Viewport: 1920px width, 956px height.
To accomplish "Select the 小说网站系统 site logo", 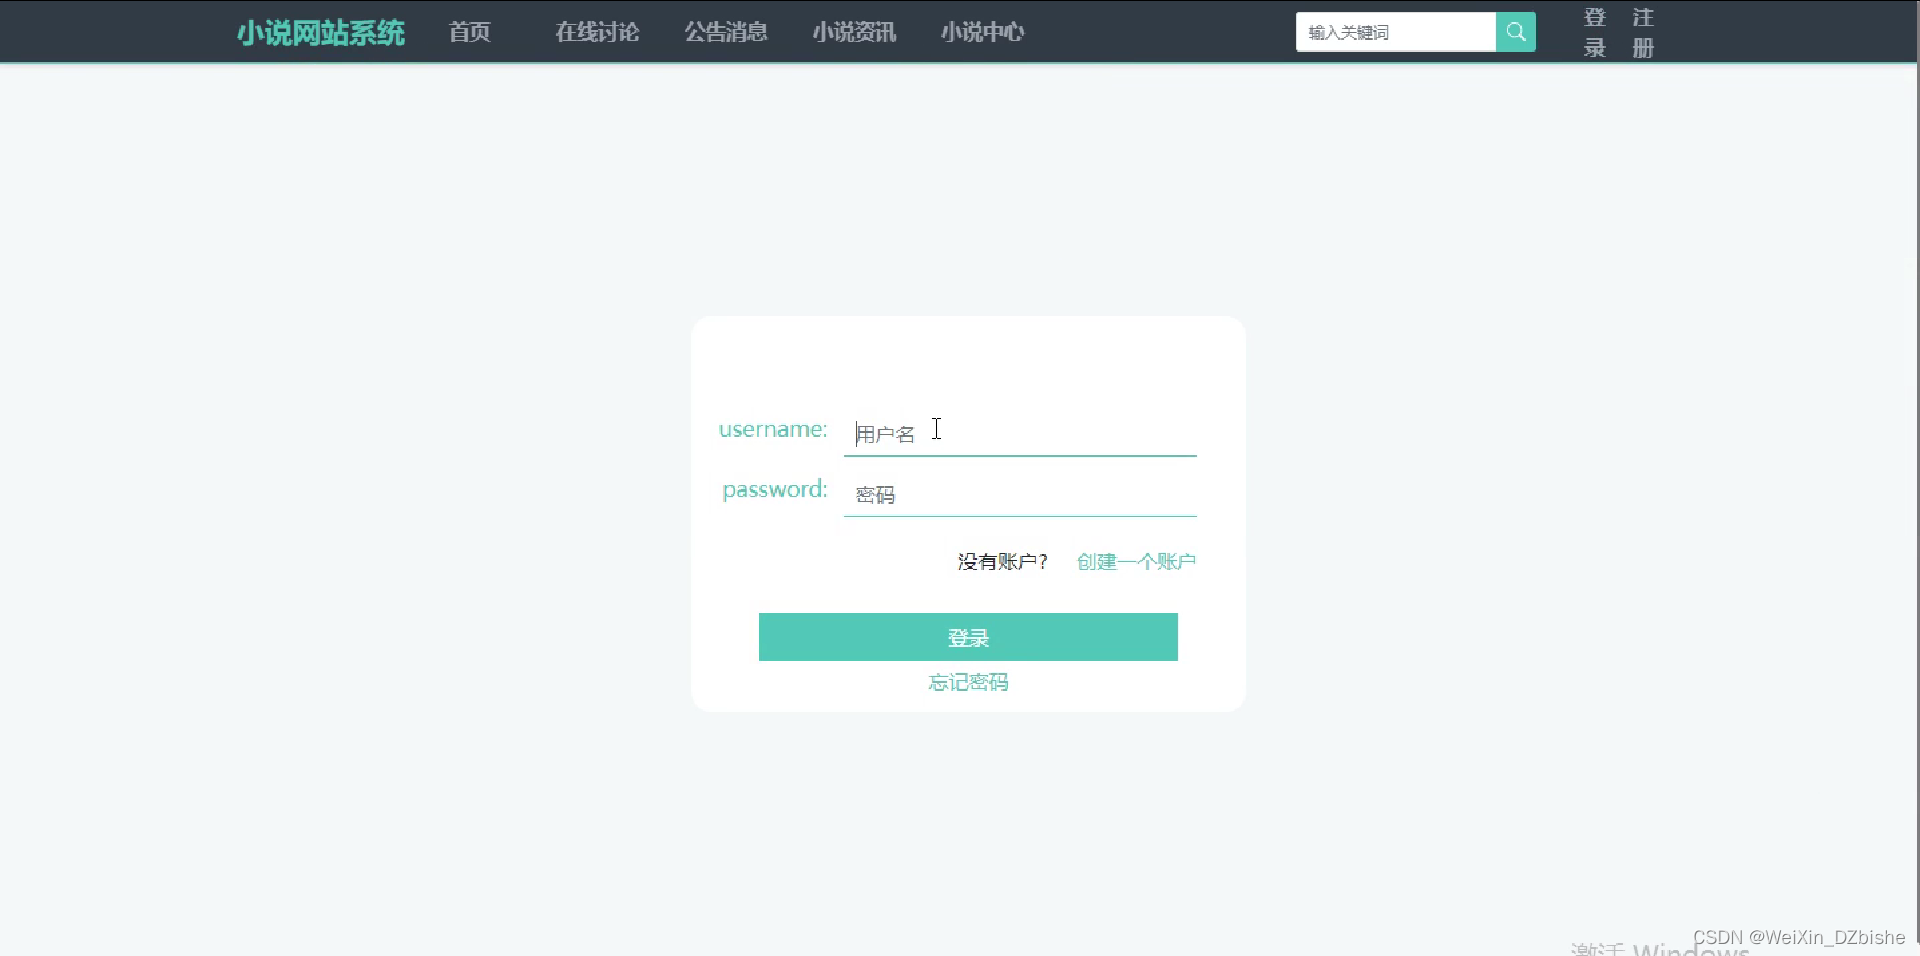I will [x=321, y=32].
